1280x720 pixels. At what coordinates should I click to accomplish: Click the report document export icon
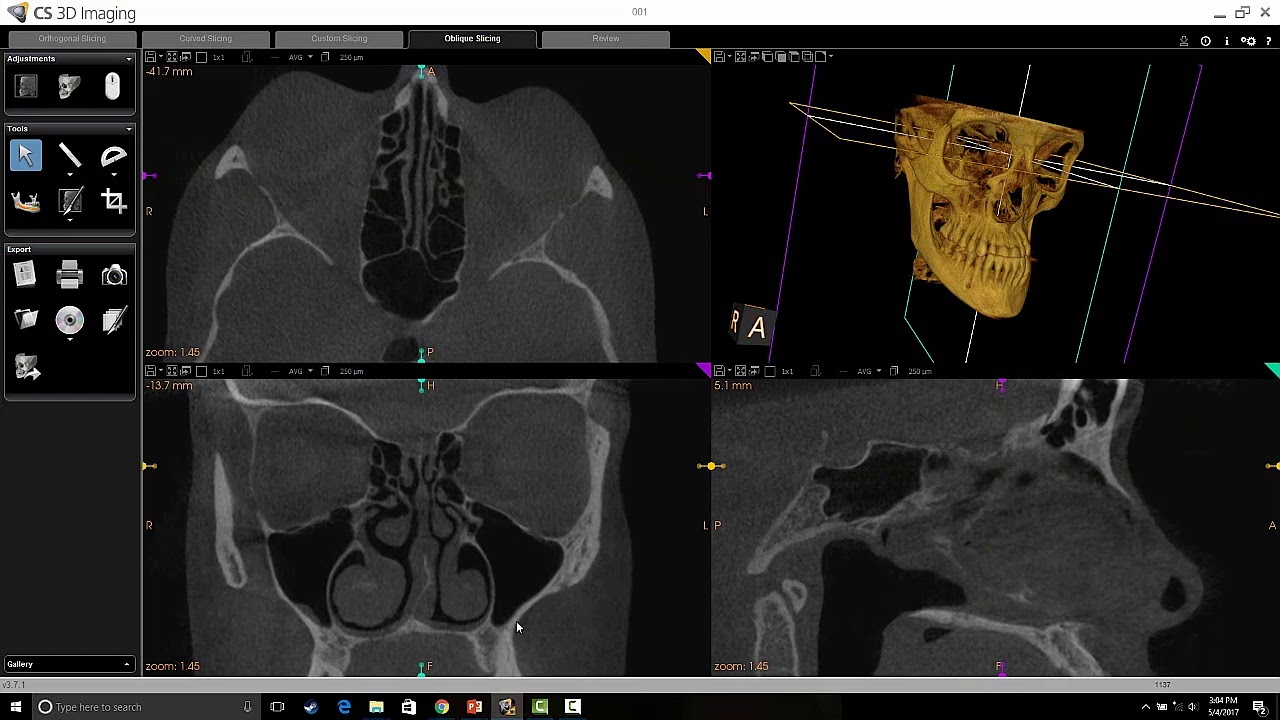coord(26,275)
